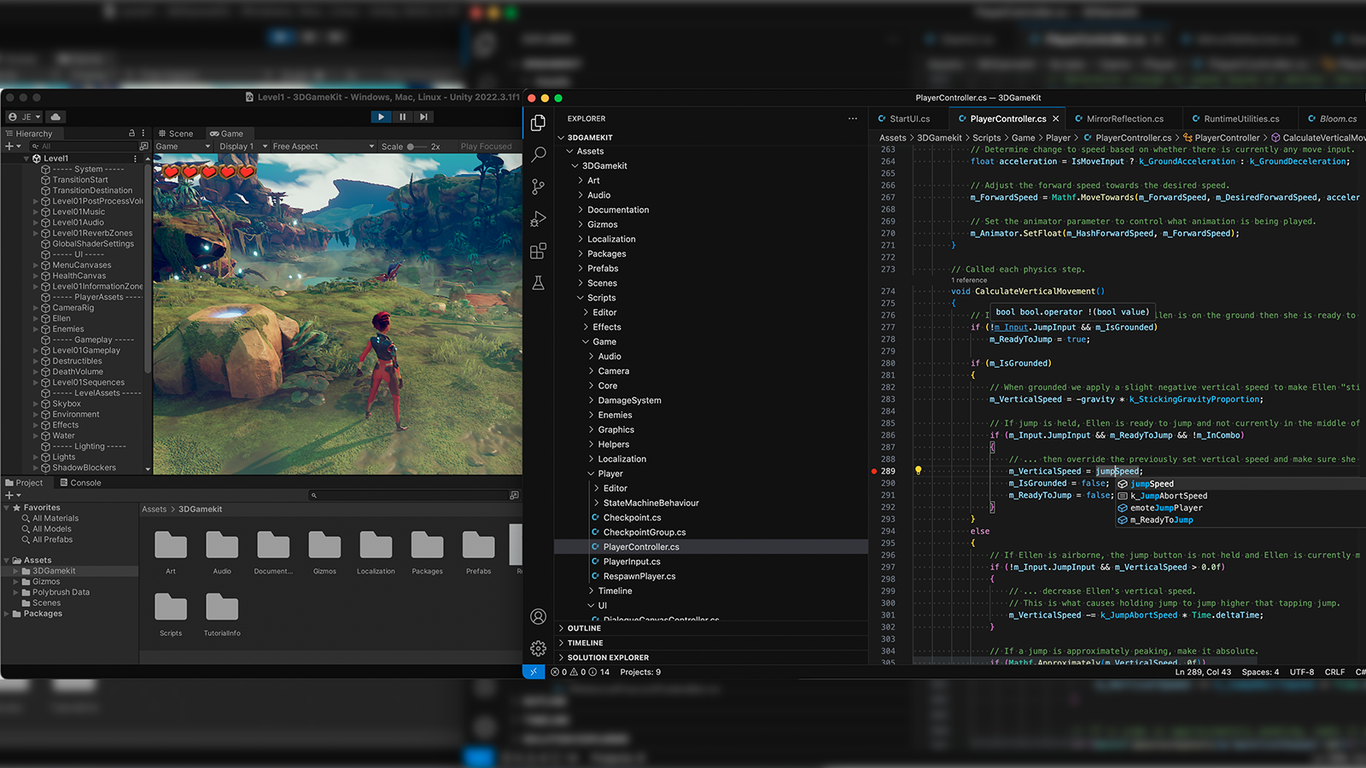1366x768 pixels.
Task: Toggle the breakpoint on line 289
Action: [874, 471]
